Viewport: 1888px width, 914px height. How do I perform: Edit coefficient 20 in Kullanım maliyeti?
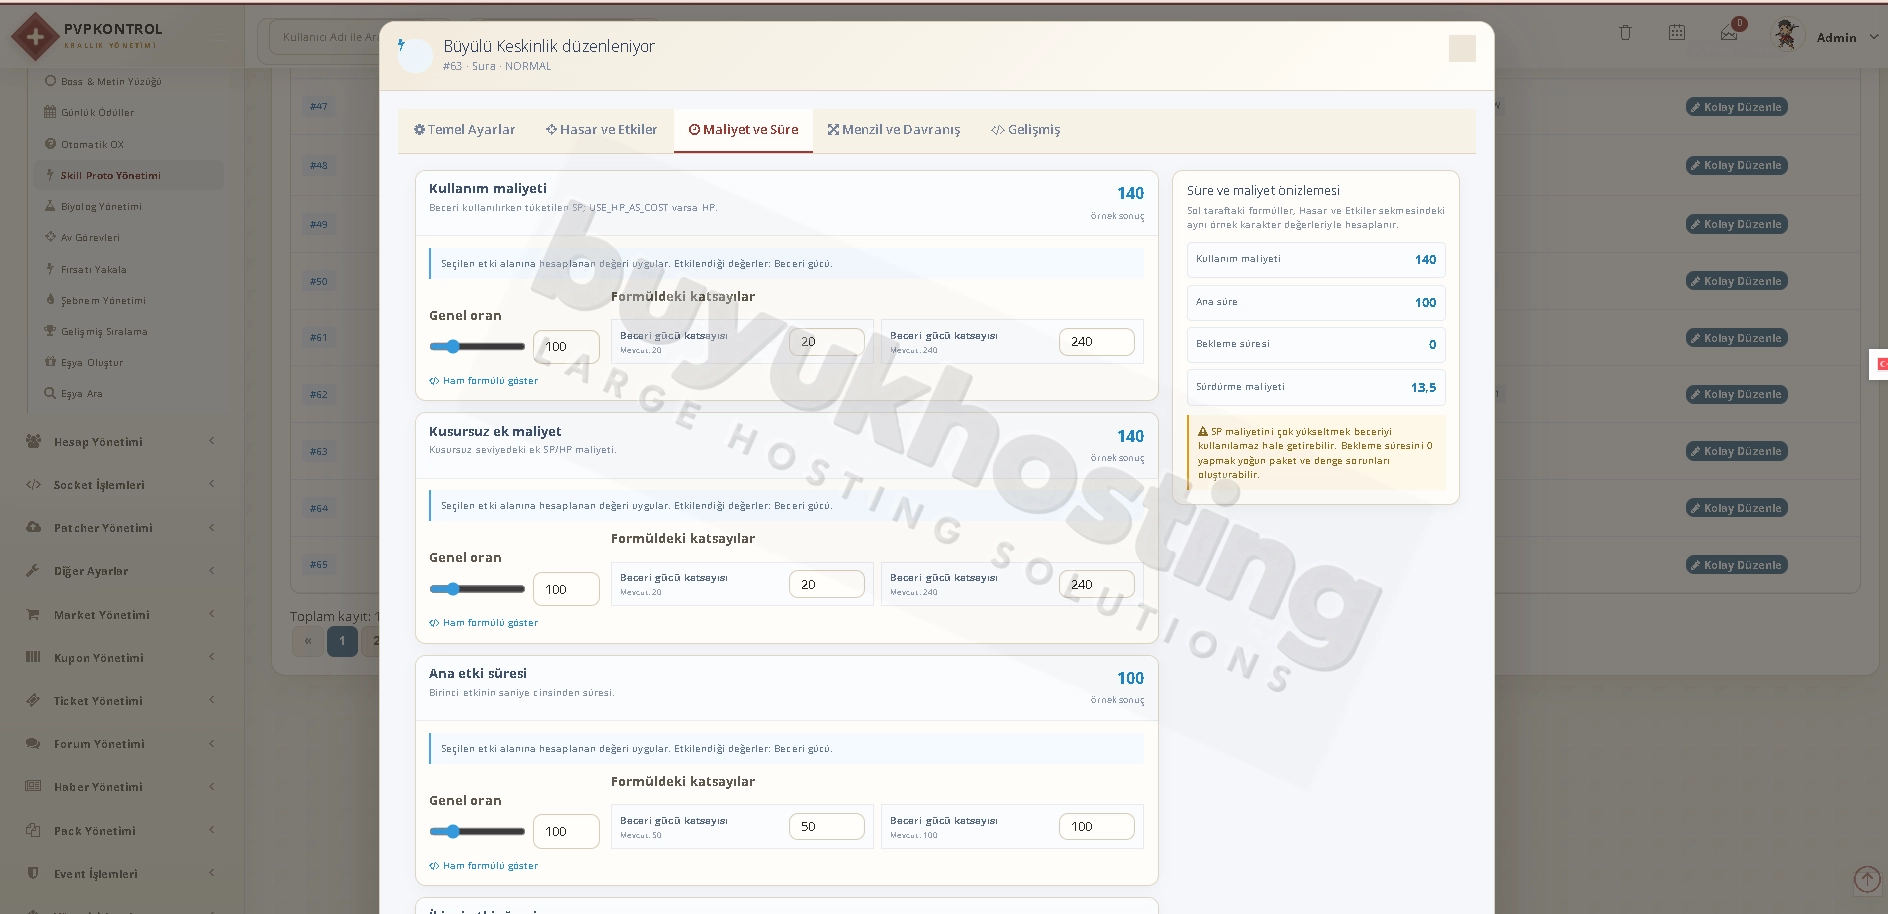826,342
